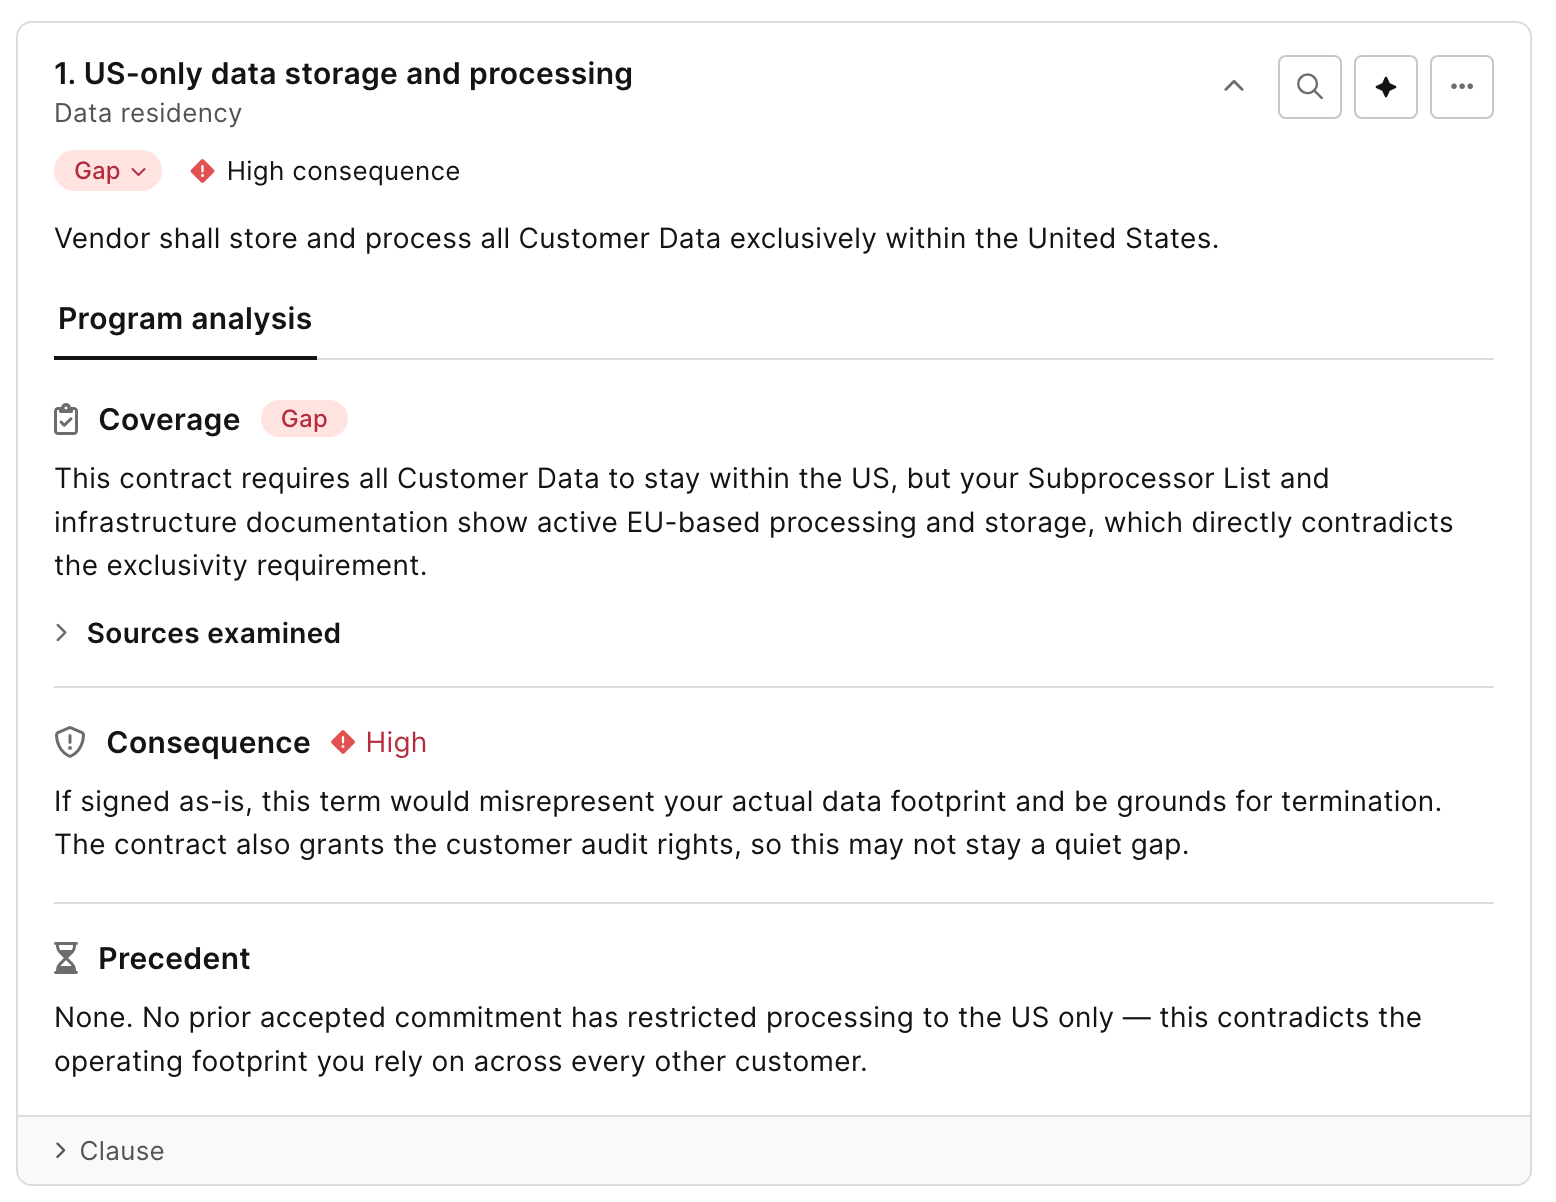Click the title US-only data storage and processing
Image resolution: width=1556 pixels, height=1202 pixels.
click(343, 74)
